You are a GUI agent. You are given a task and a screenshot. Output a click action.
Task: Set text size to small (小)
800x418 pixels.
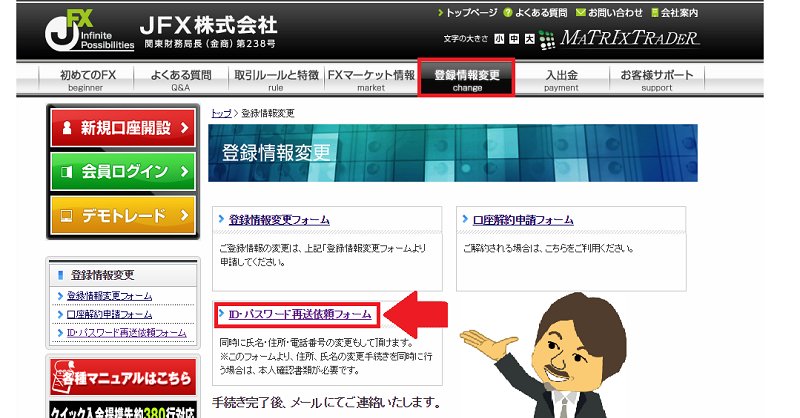point(499,39)
